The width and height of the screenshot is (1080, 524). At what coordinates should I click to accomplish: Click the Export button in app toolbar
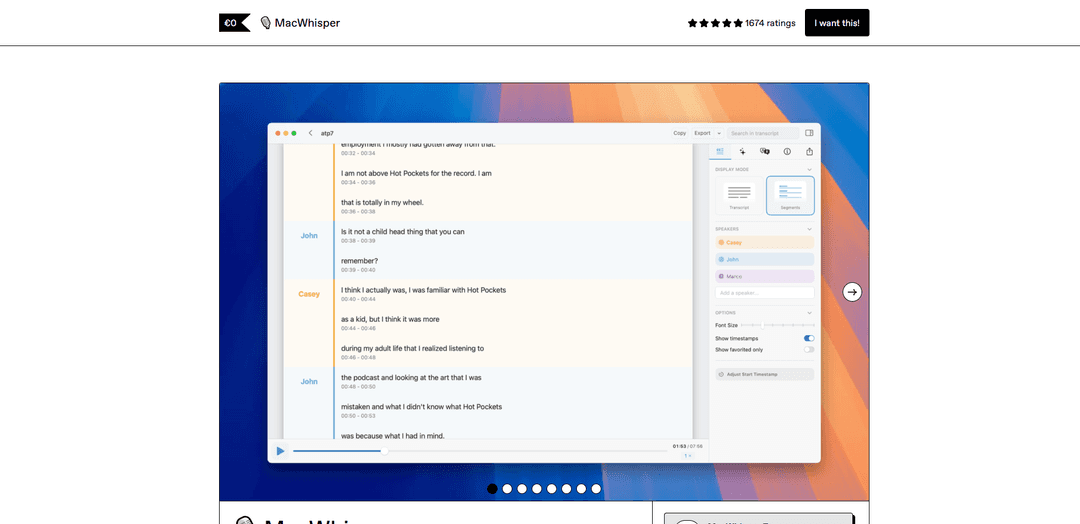(x=702, y=133)
